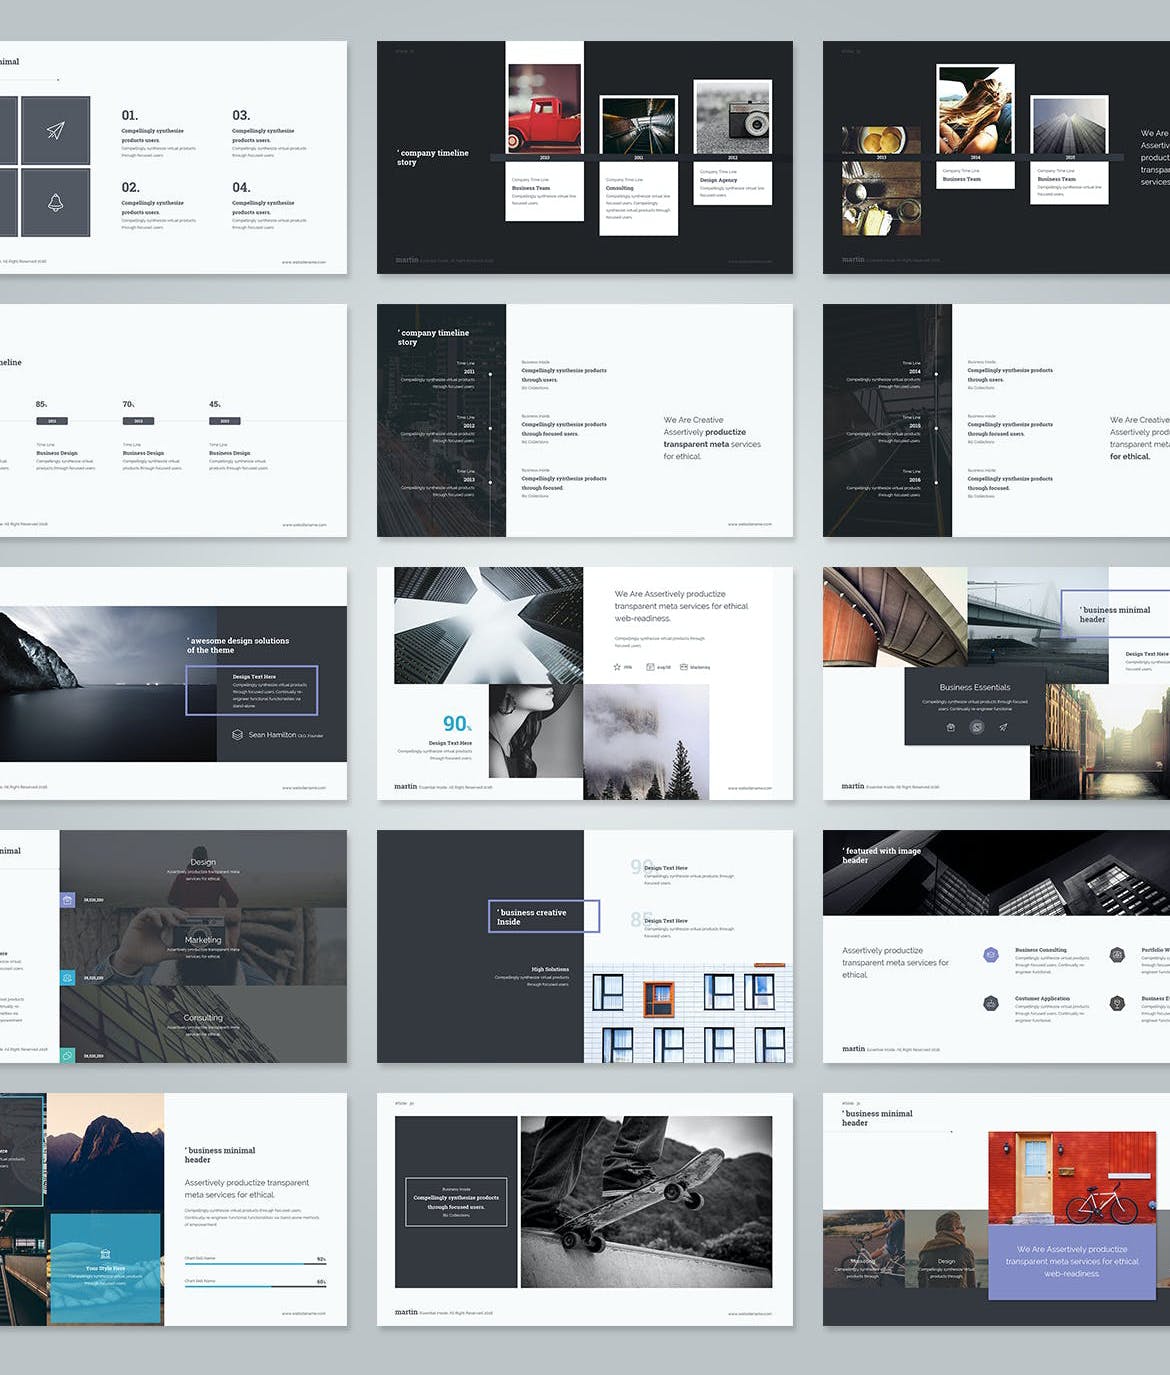Click the large blue 90% figure
The width and height of the screenshot is (1170, 1375).
coord(456,723)
